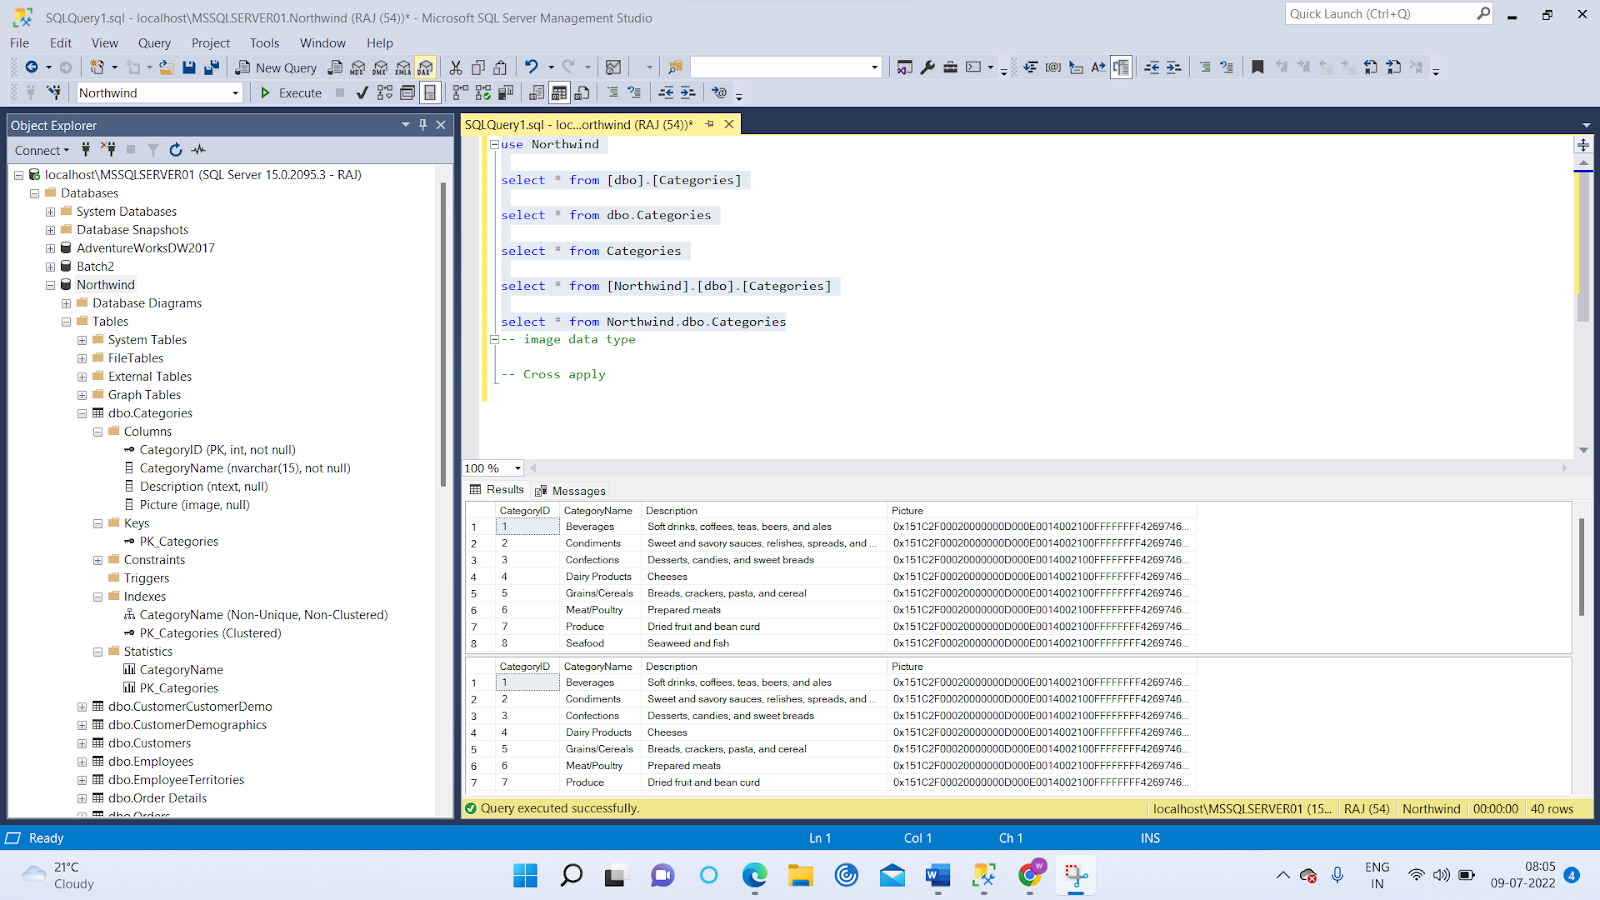Switch output to Results to File
This screenshot has height=900, width=1600.
[x=581, y=93]
